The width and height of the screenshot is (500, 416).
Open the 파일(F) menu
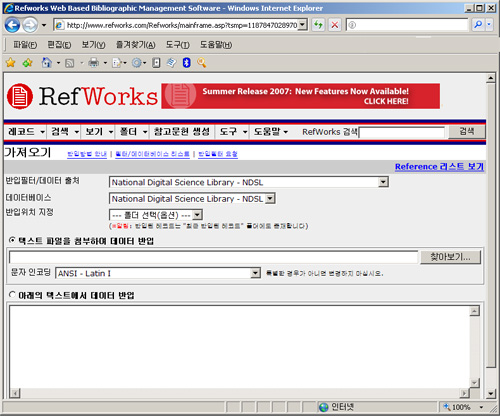(x=25, y=45)
